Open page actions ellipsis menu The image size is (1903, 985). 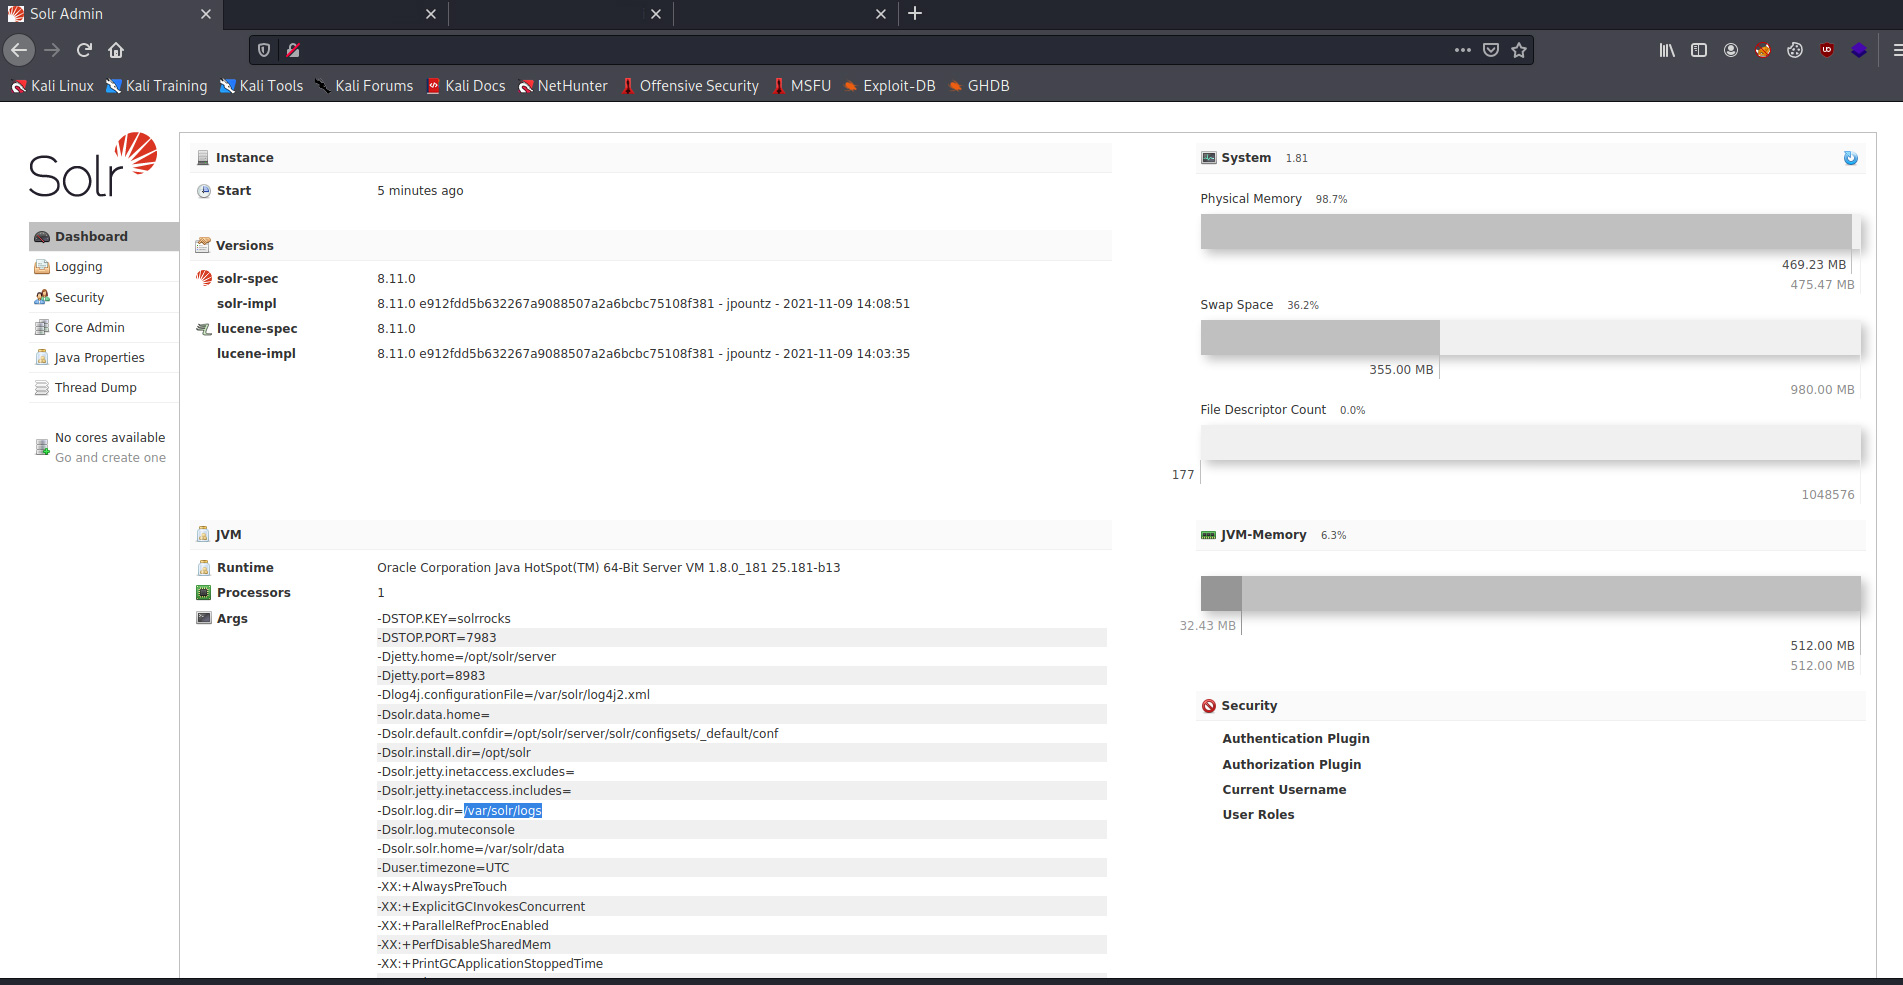tap(1463, 50)
